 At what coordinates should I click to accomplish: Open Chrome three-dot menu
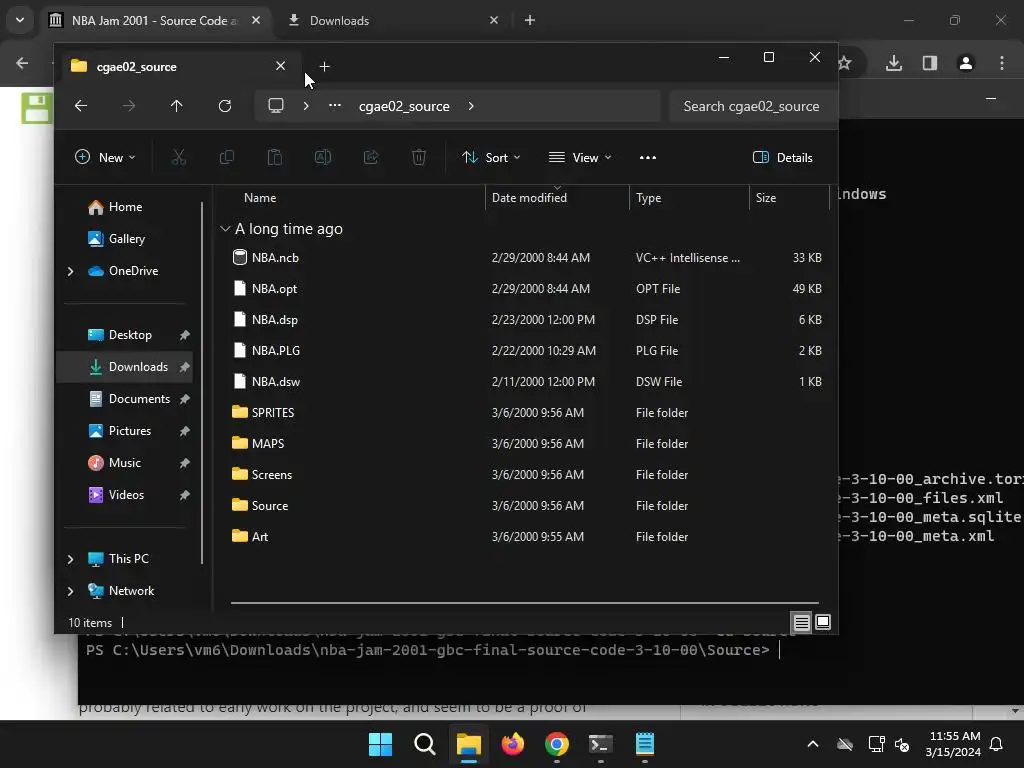click(x=1002, y=63)
